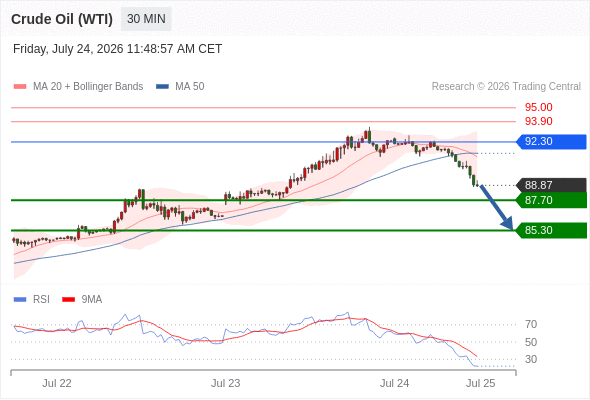Screen dimensions: 590x400
Task: Click the green 85.30 support price tag
Action: pyautogui.click(x=551, y=230)
